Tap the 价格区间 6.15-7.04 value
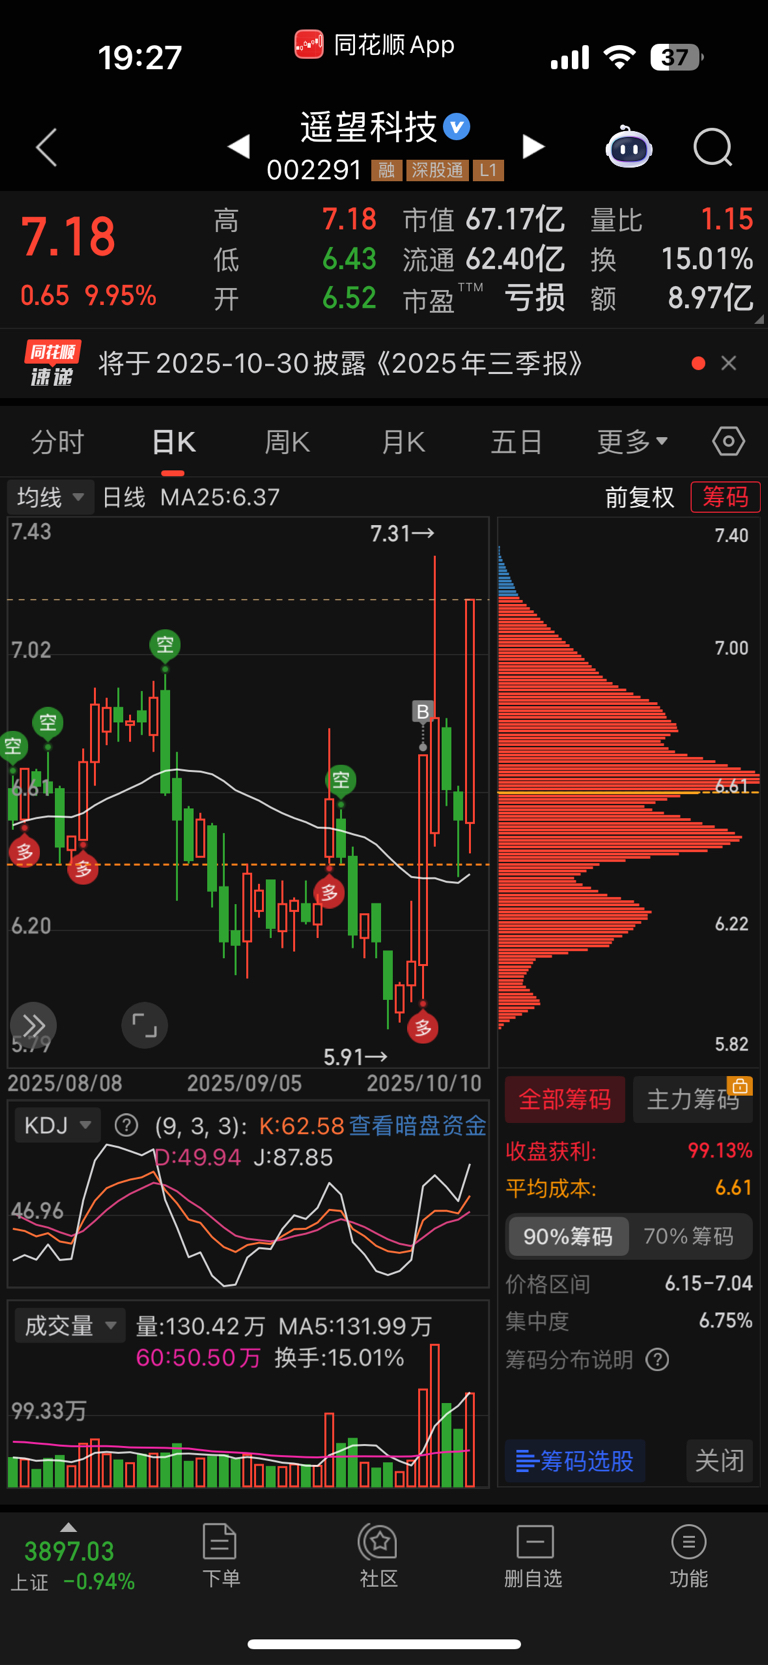The height and width of the screenshot is (1665, 769). click(708, 1284)
